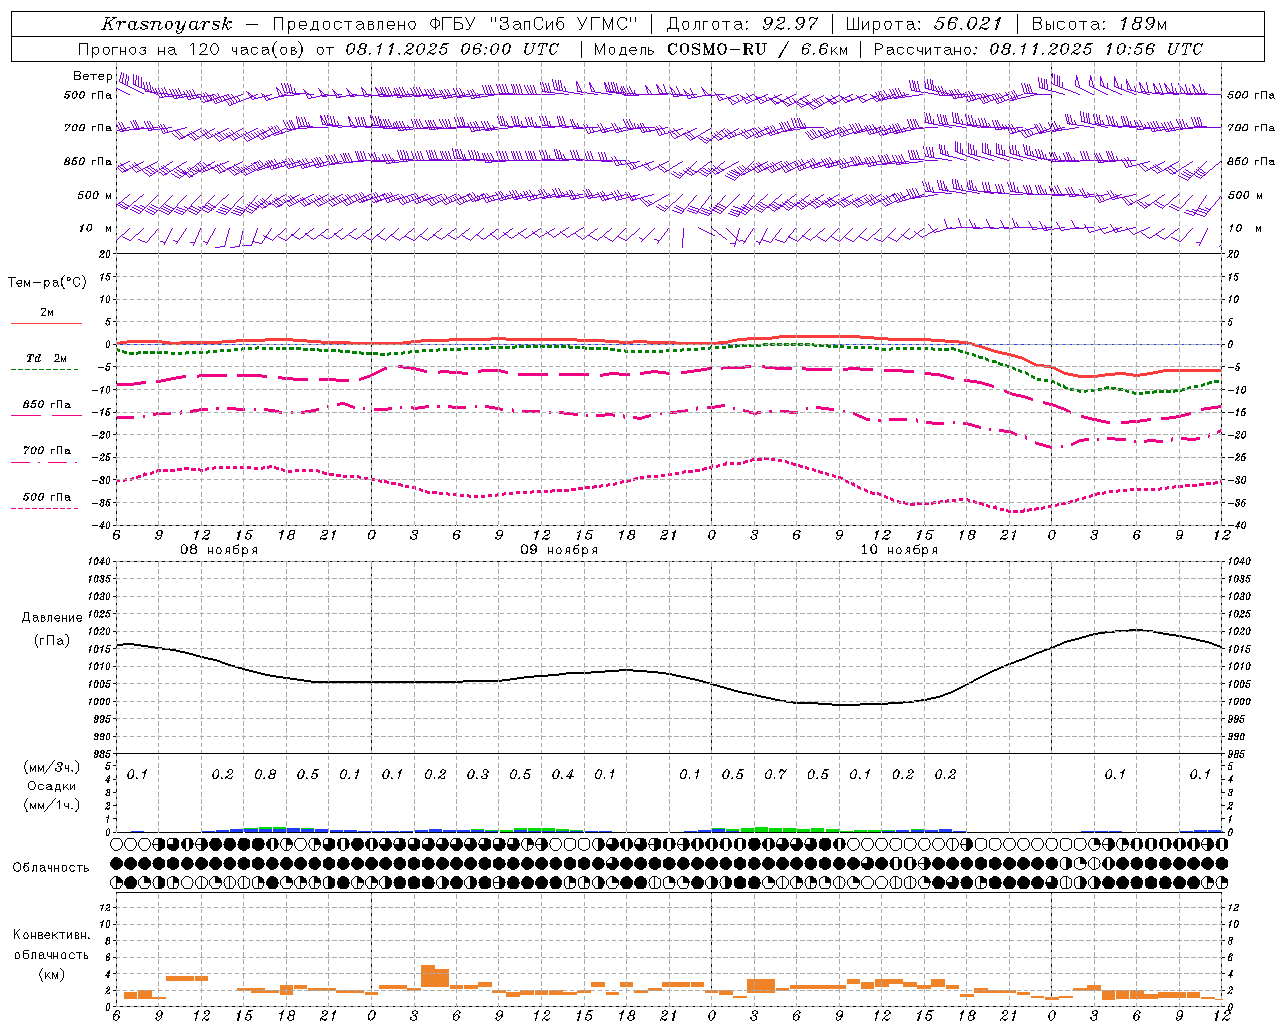Click the Td 2м legend entry
The height and width of the screenshot is (1024, 1280).
pyautogui.click(x=46, y=357)
